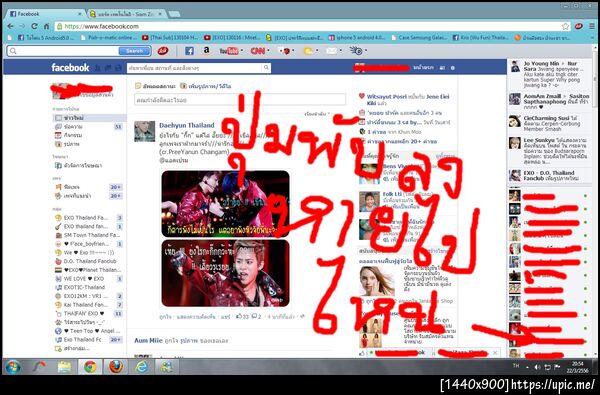Open EXO - D.O. Thailand Fanclub ticker story
The width and height of the screenshot is (600, 395).
[x=549, y=176]
